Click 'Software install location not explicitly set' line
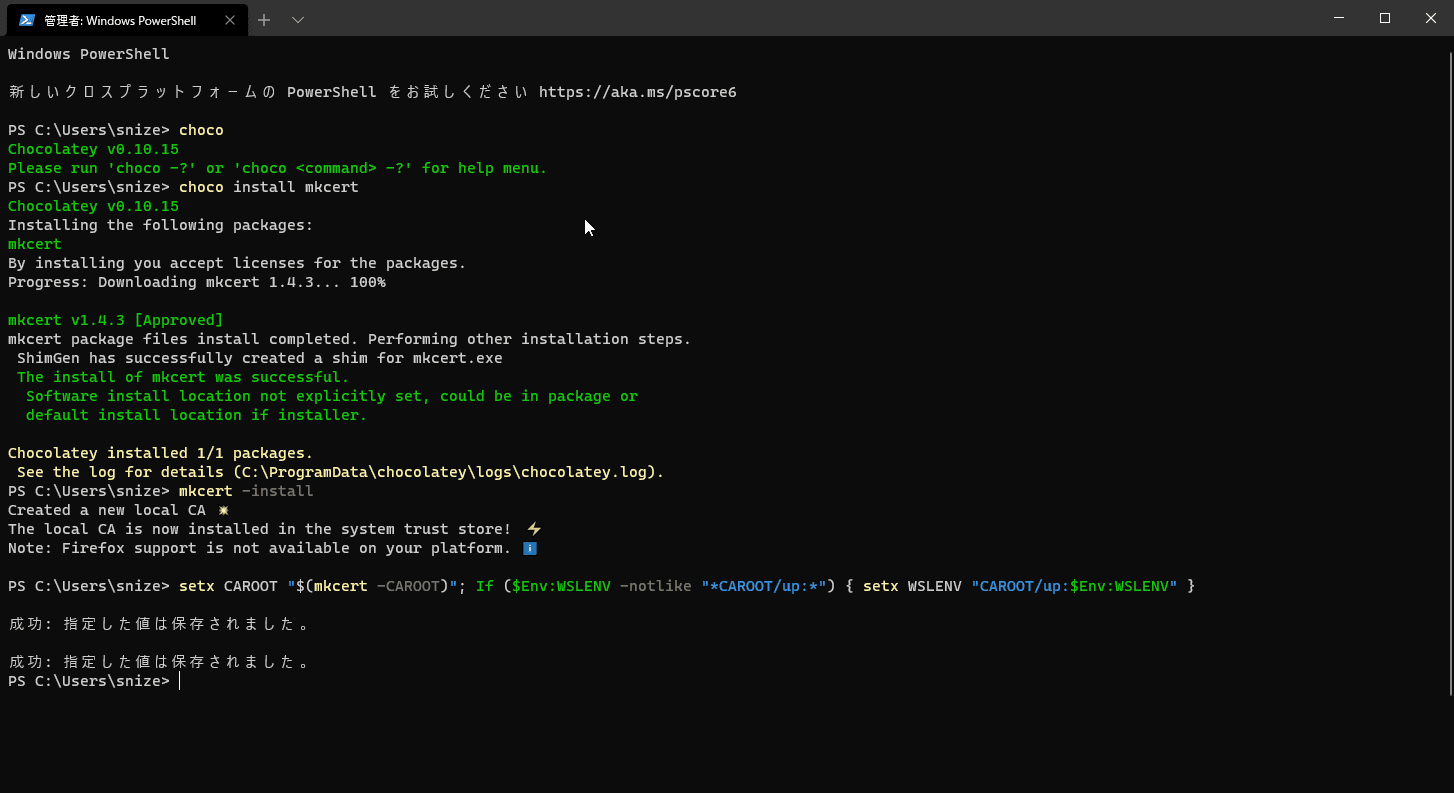Screen dimensions: 1454x793 (x=332, y=396)
